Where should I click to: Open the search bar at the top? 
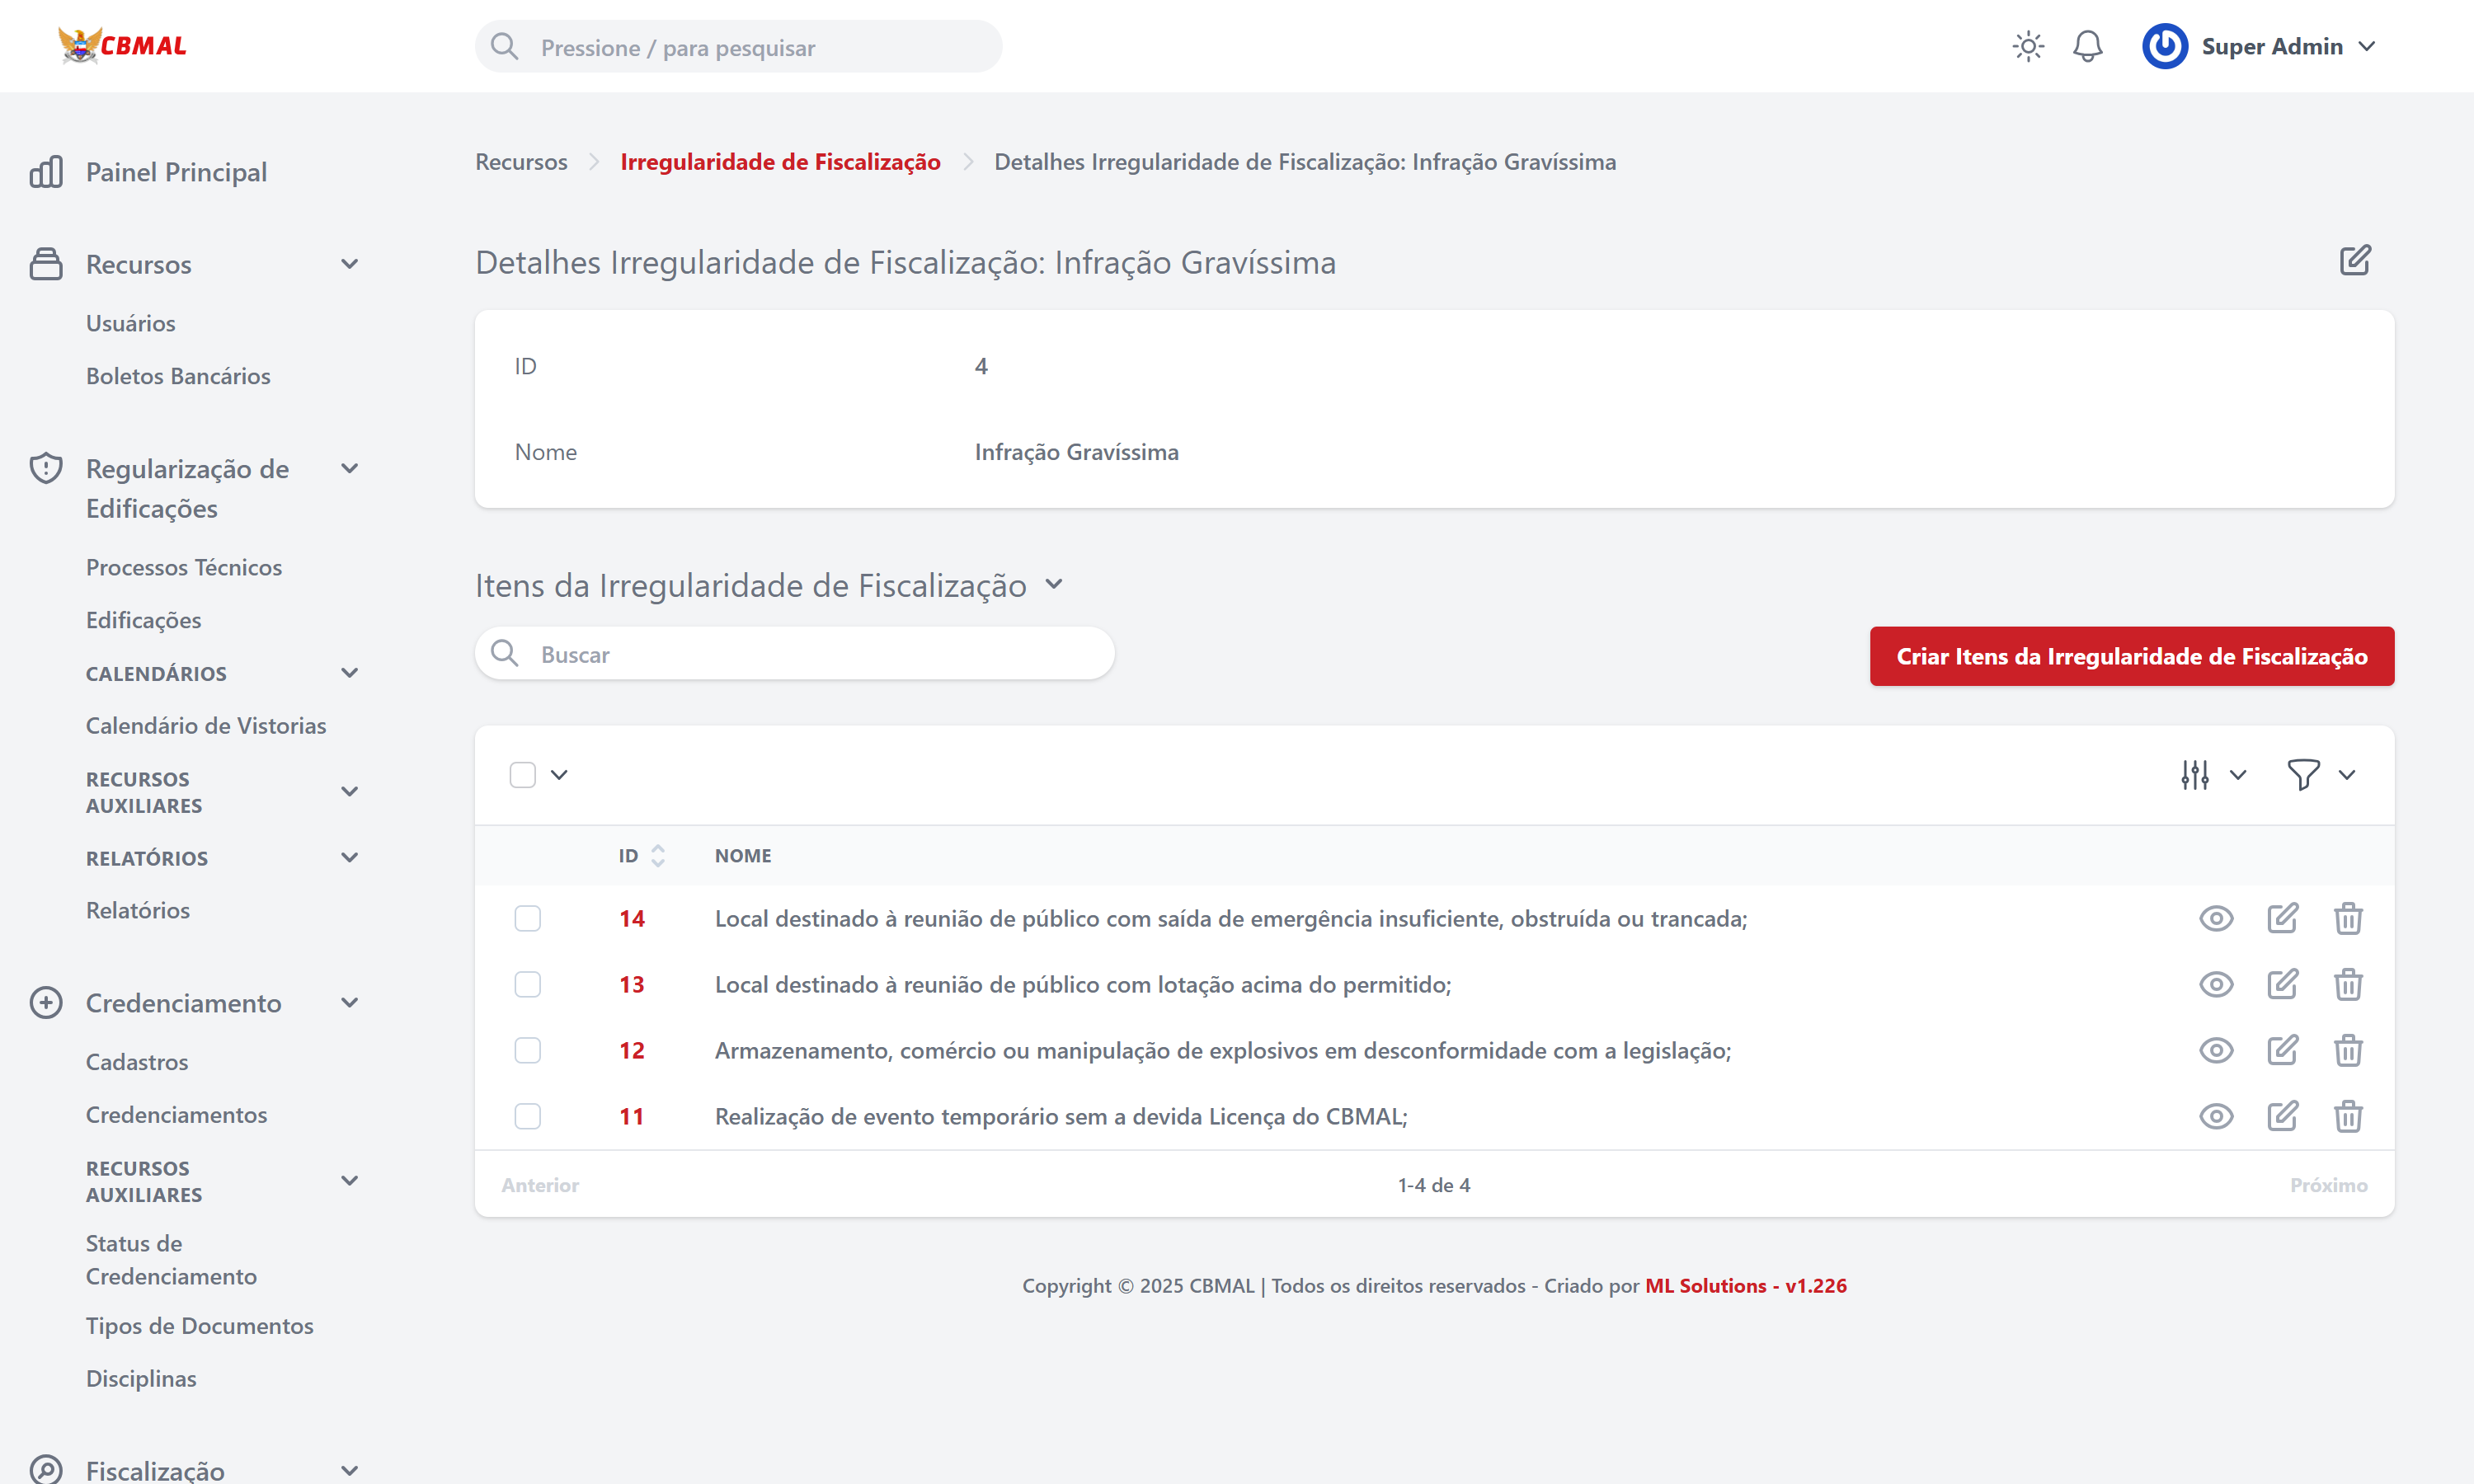coord(738,46)
